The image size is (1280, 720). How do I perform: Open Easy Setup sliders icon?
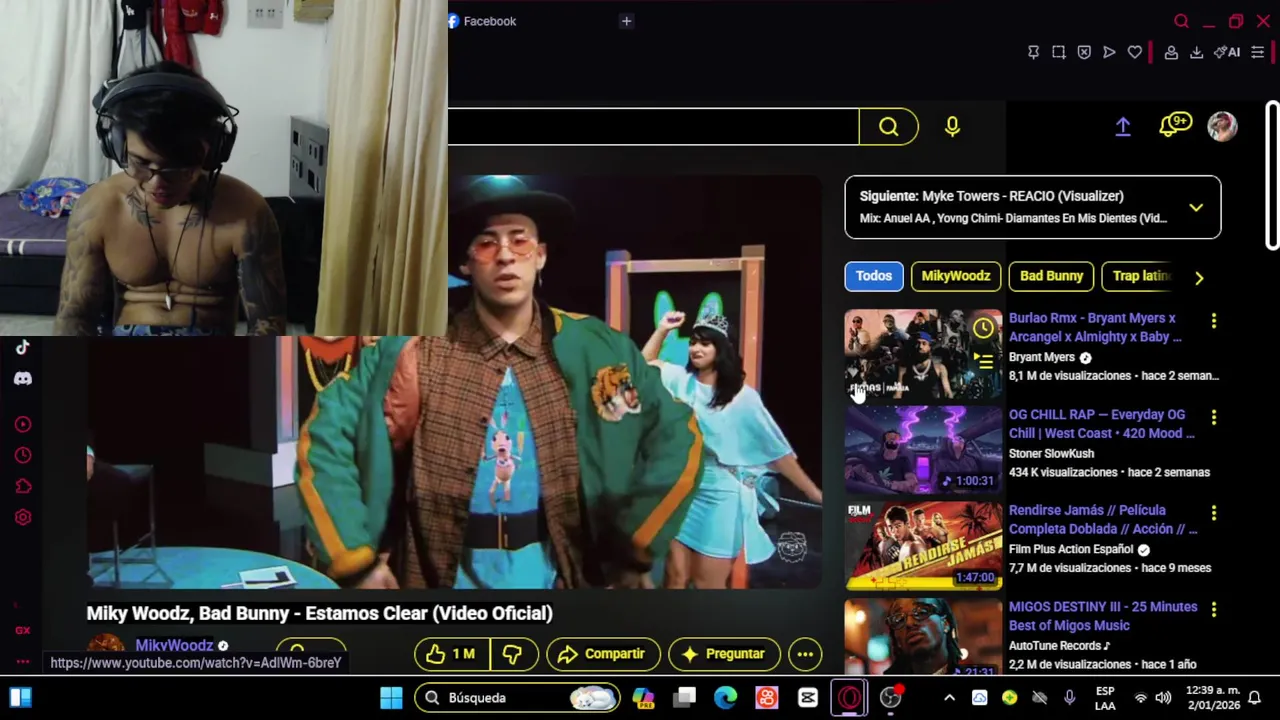click(1258, 52)
